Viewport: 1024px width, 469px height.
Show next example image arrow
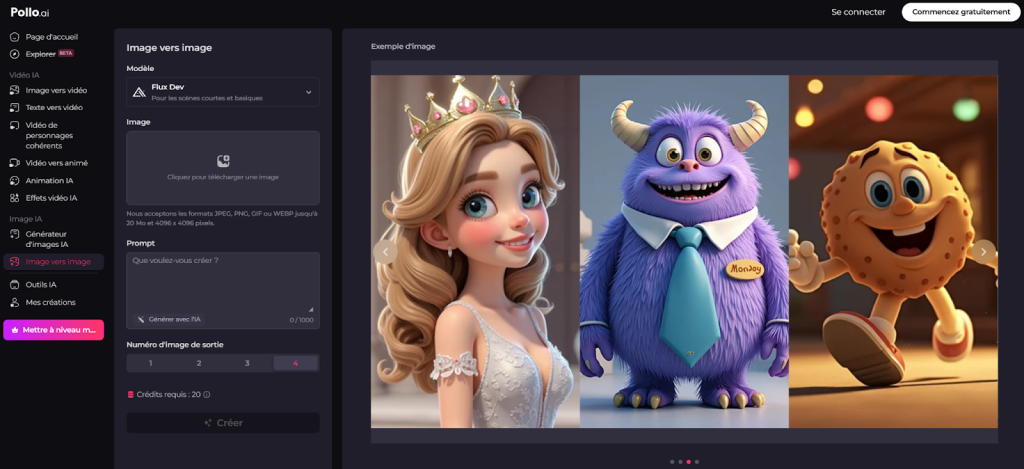(x=984, y=251)
